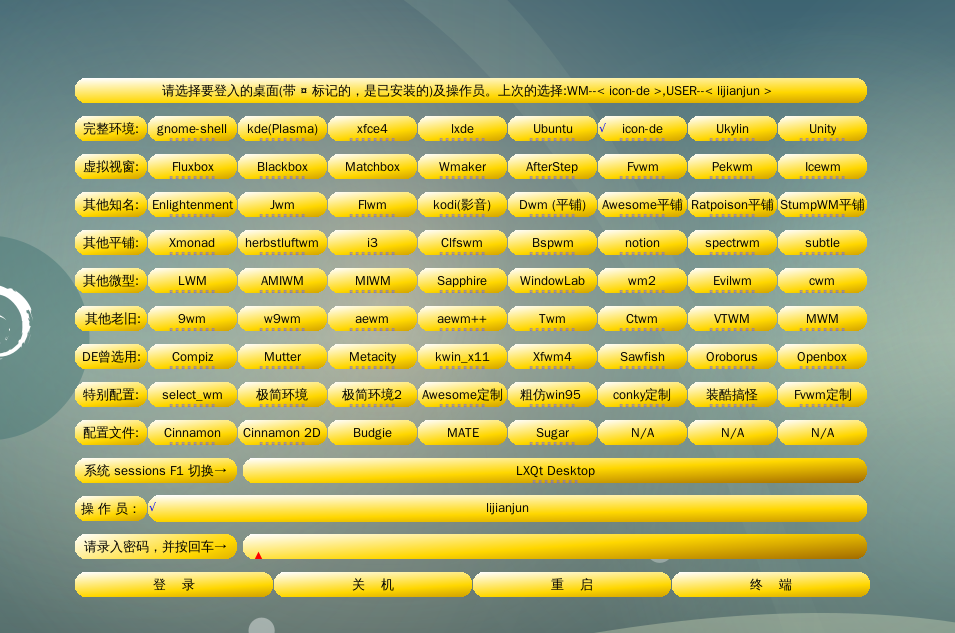Screen dimensions: 955x633
Task: Select Flwm window manager
Action: pyautogui.click(x=372, y=205)
